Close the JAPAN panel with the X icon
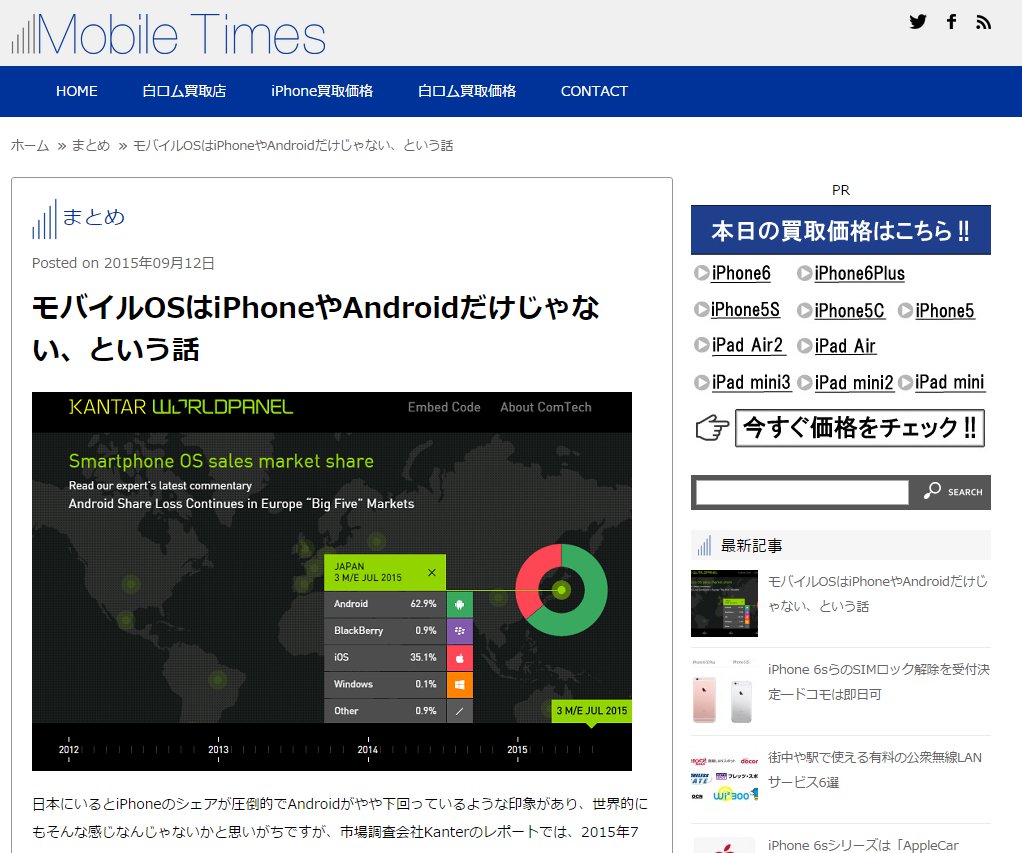This screenshot has height=853, width=1022. tap(431, 572)
